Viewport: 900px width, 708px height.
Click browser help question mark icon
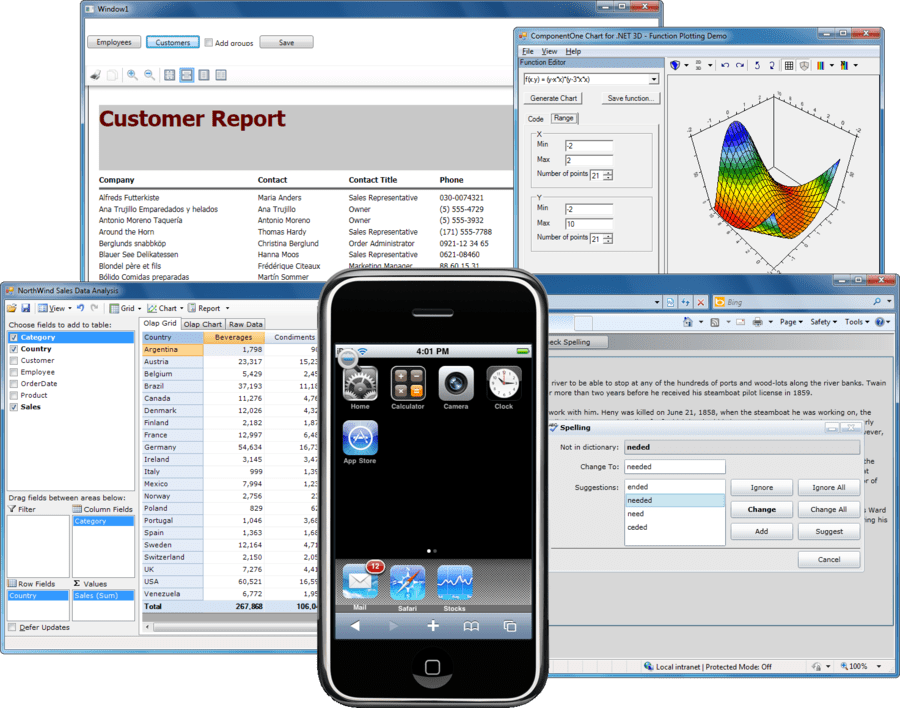(879, 322)
